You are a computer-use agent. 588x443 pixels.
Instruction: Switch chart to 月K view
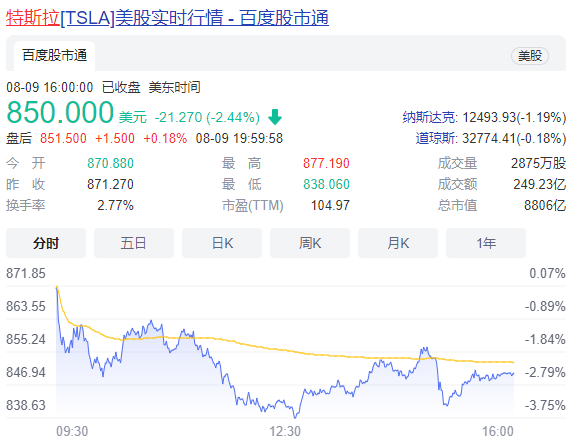click(x=398, y=243)
